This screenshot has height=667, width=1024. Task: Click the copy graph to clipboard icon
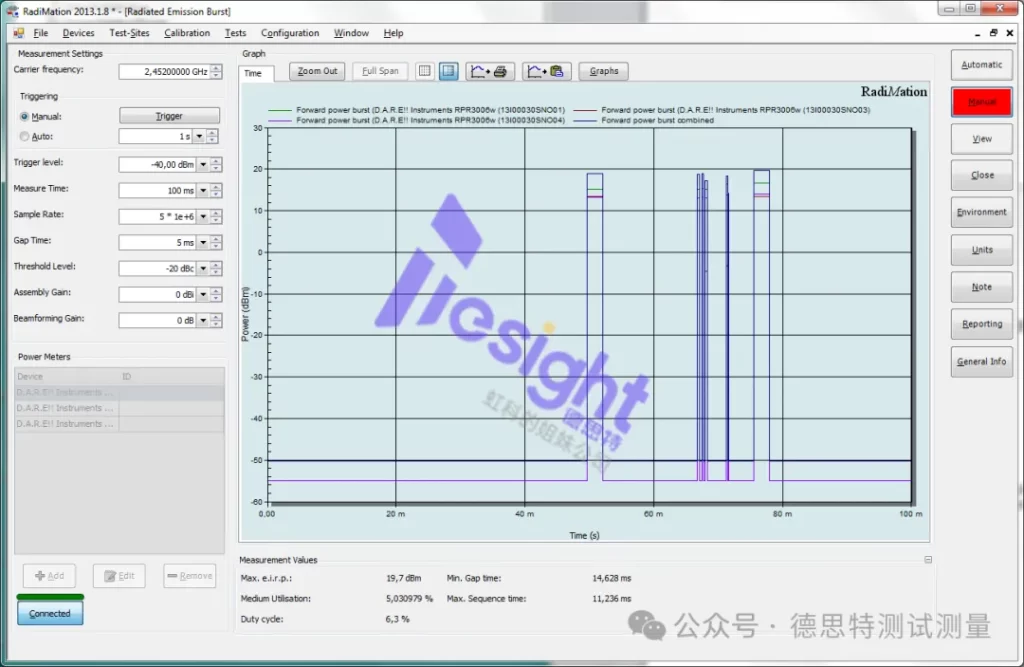548,71
